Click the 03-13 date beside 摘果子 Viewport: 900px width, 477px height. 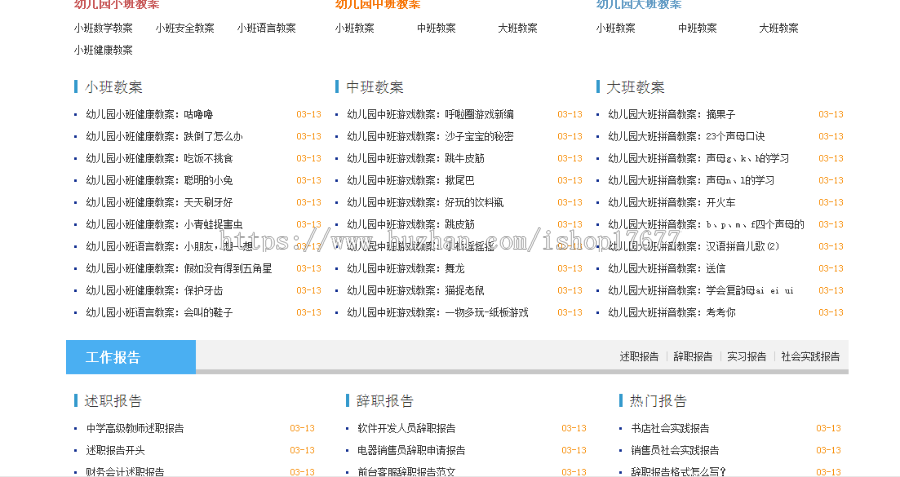point(831,114)
